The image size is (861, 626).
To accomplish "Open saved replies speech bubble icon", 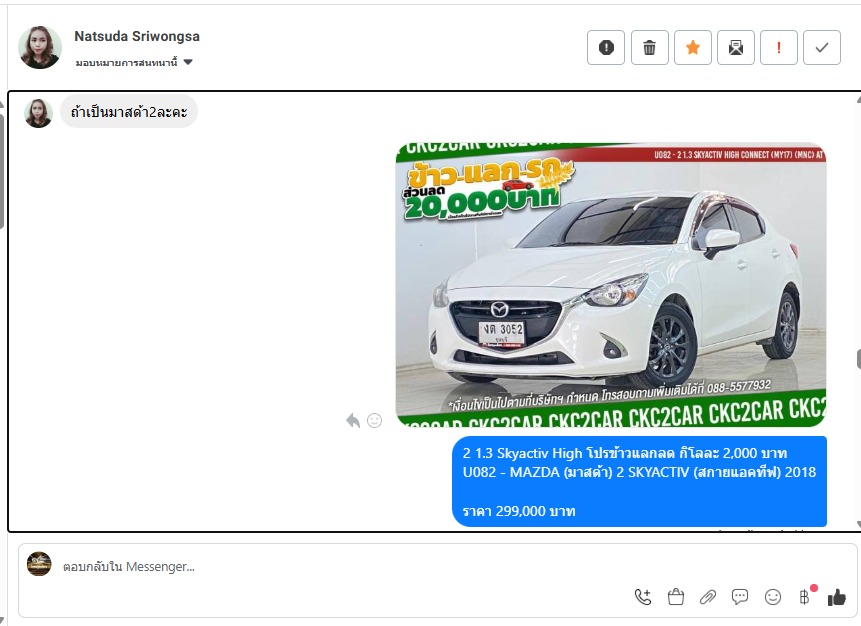I will pyautogui.click(x=740, y=597).
